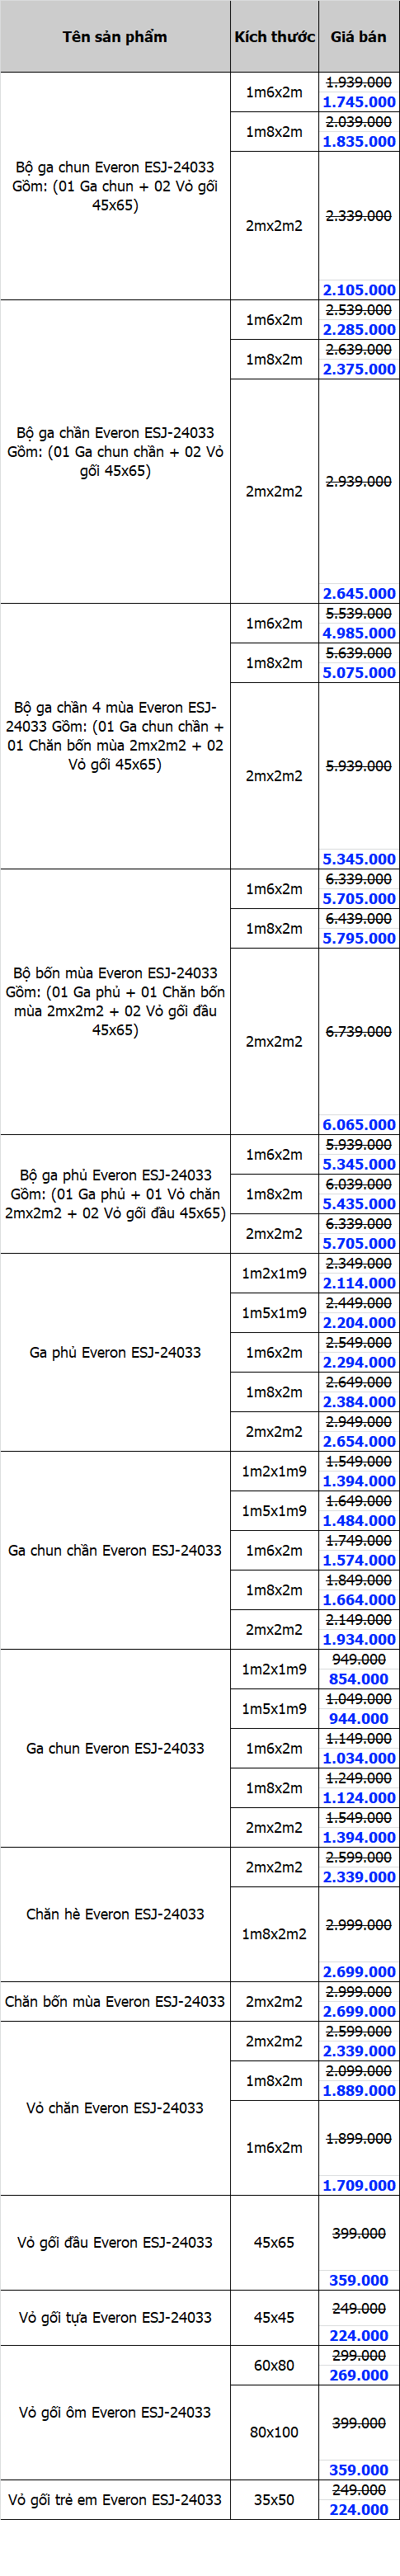Image resolution: width=400 pixels, height=2576 pixels.
Task: Click size '1m2x1m9' in Ga phủ Everon rows
Action: coord(274,1273)
